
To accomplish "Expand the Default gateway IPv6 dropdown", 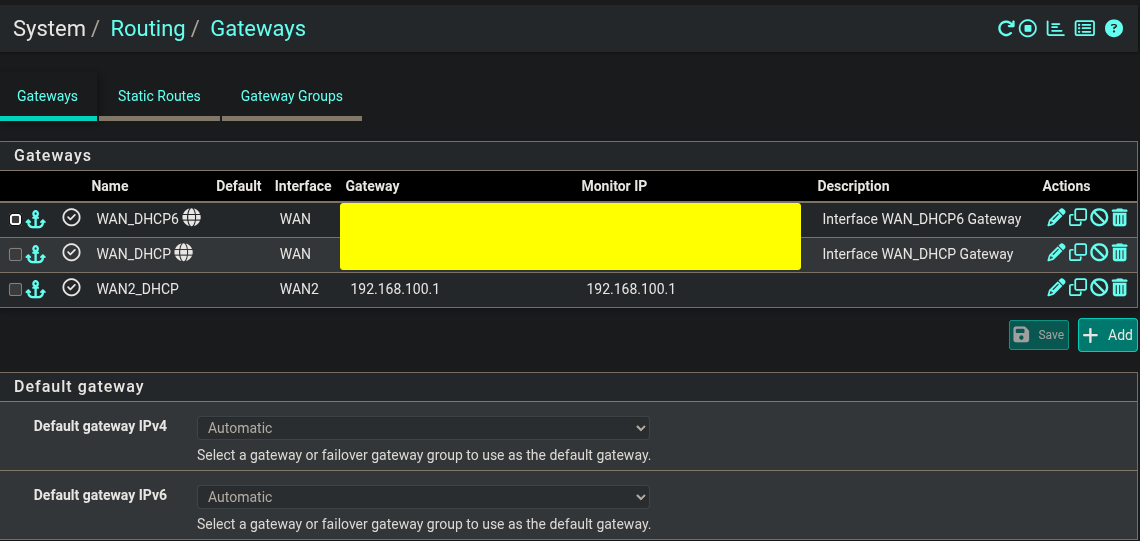I will 423,497.
